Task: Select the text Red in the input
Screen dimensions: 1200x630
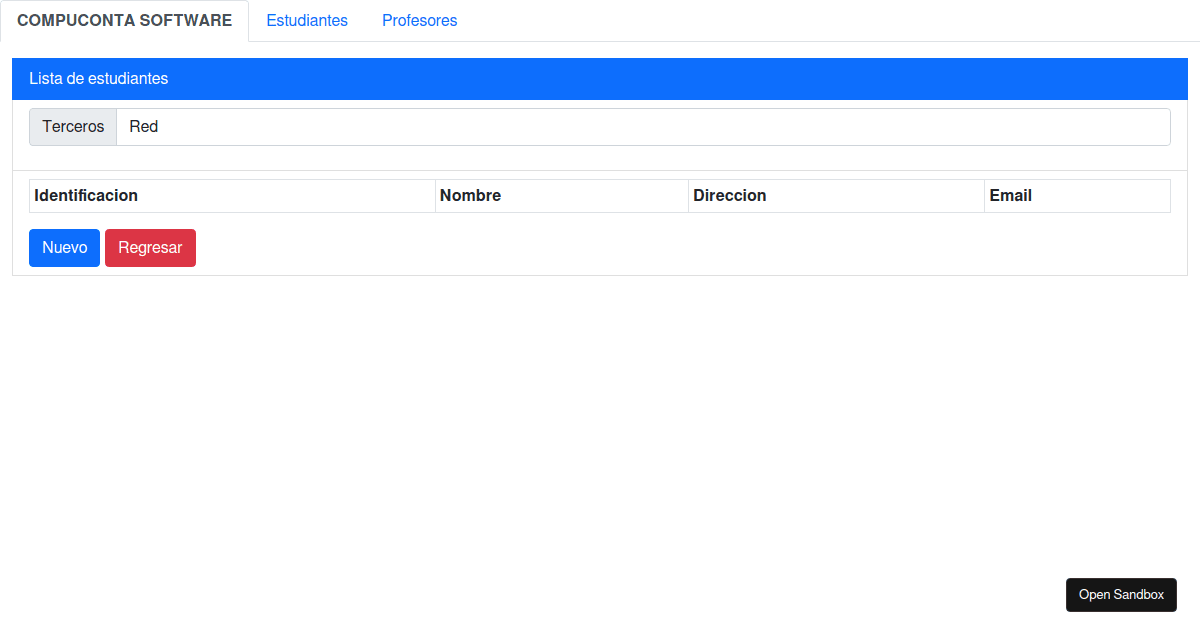Action: click(x=143, y=126)
